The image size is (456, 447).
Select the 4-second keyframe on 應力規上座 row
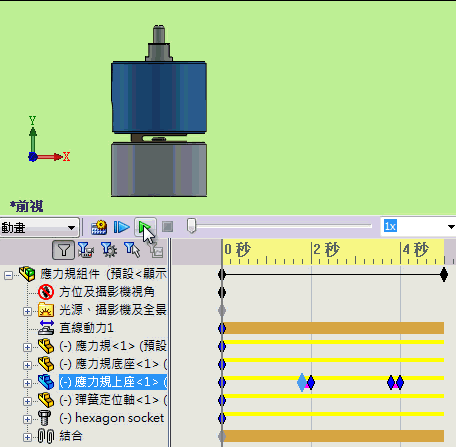(400, 382)
